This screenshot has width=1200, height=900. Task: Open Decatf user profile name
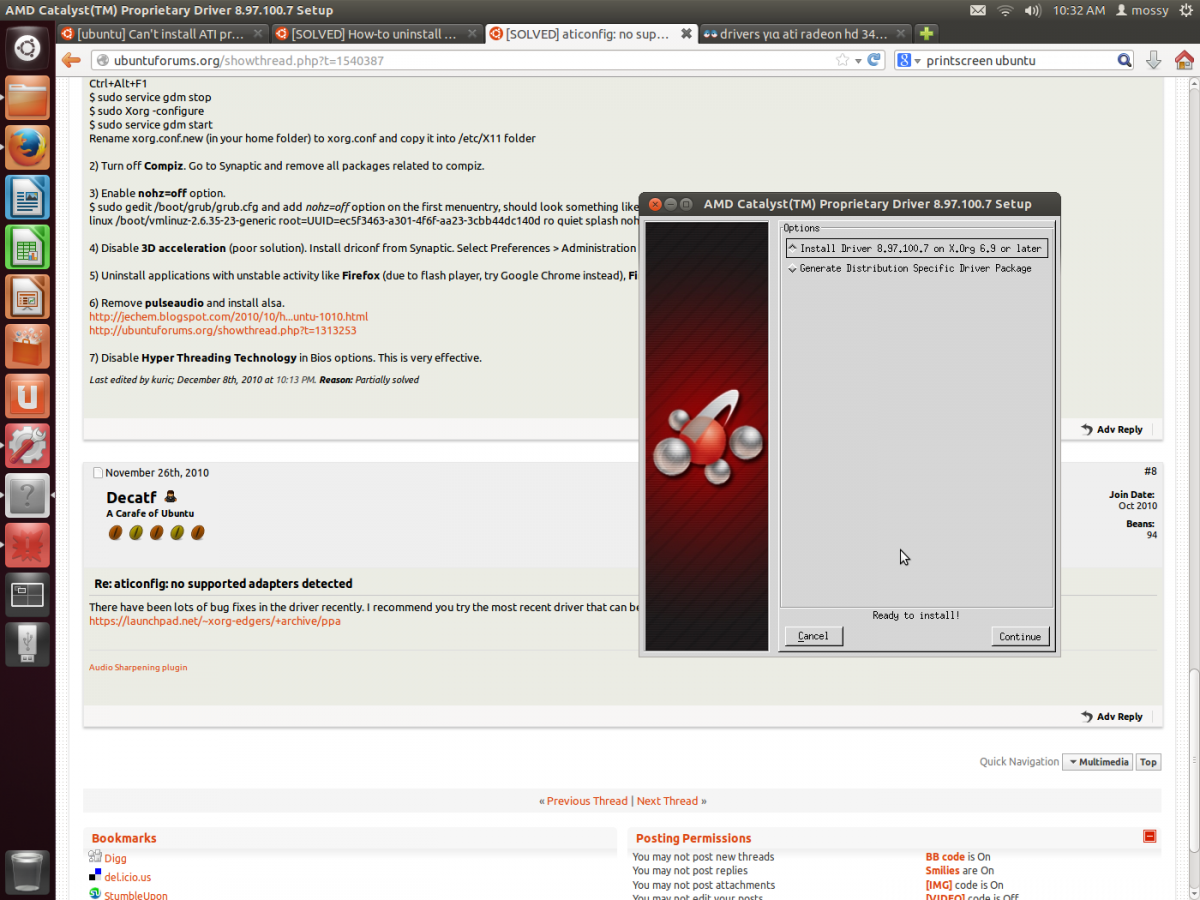tap(131, 498)
